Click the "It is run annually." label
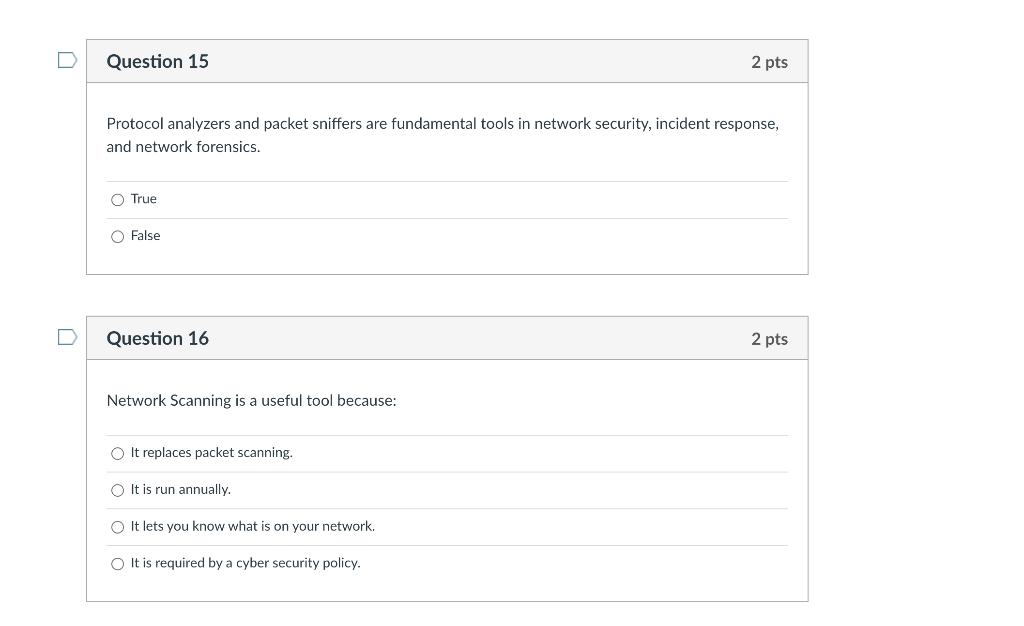Viewport: 1024px width, 626px height. click(181, 490)
